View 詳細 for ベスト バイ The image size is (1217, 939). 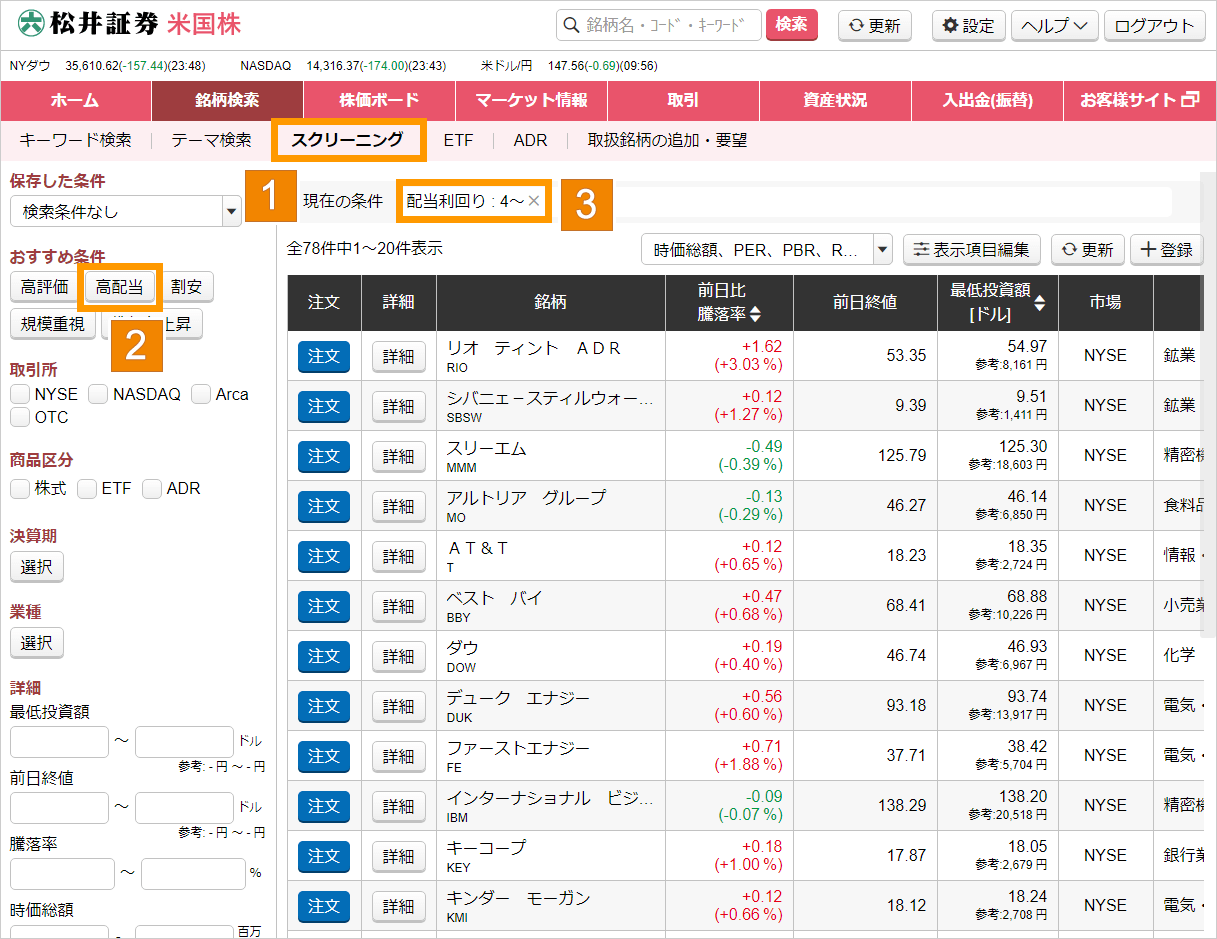coord(399,606)
